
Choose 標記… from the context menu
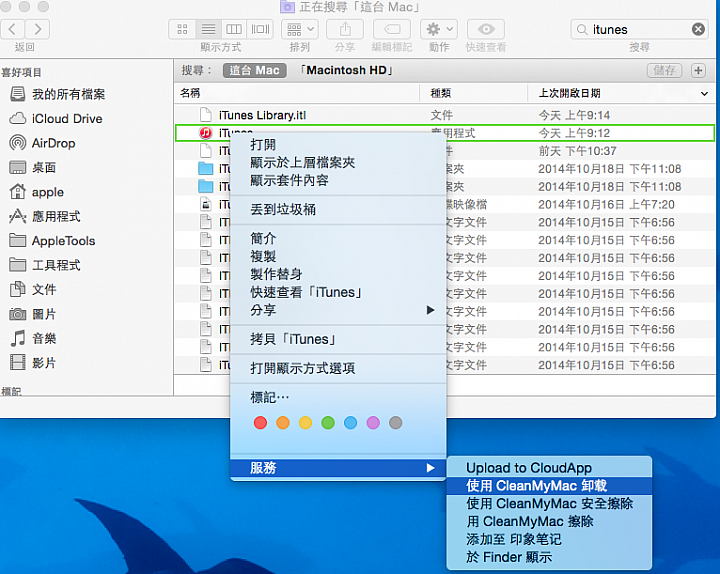click(x=338, y=397)
